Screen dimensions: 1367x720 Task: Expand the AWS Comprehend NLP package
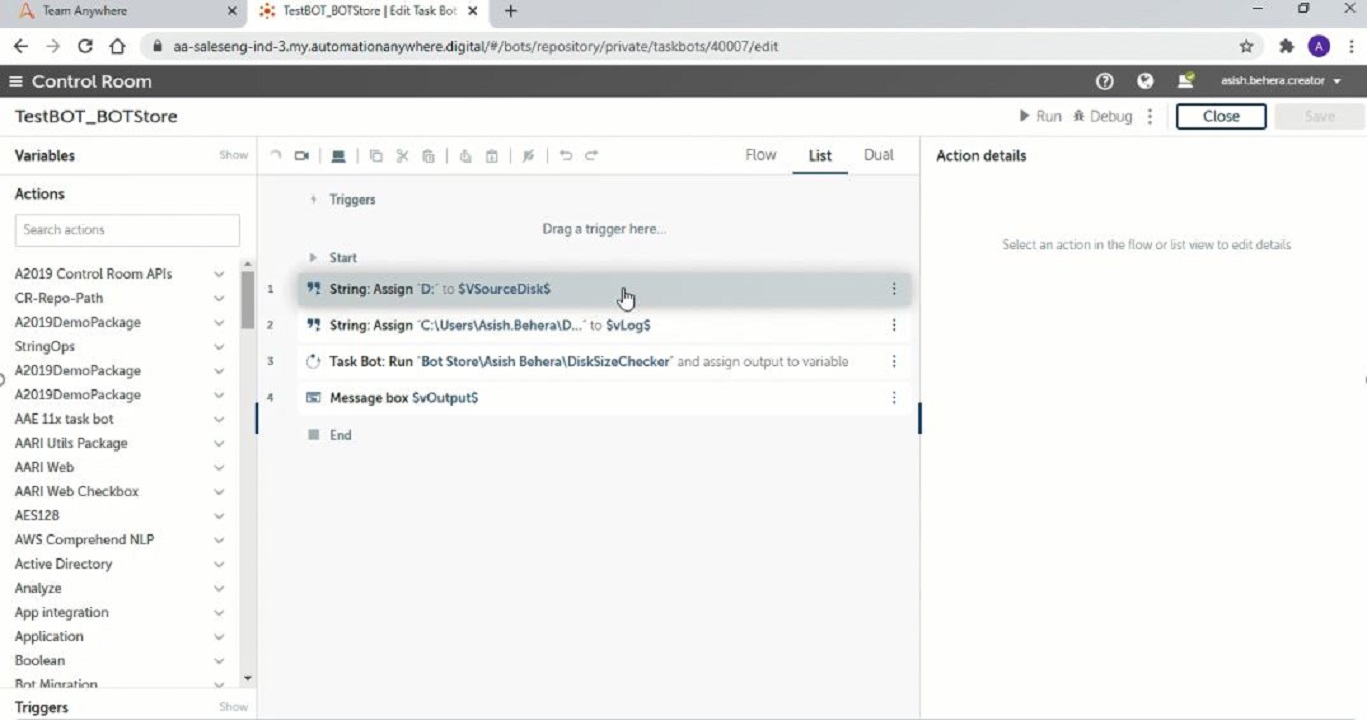(219, 540)
